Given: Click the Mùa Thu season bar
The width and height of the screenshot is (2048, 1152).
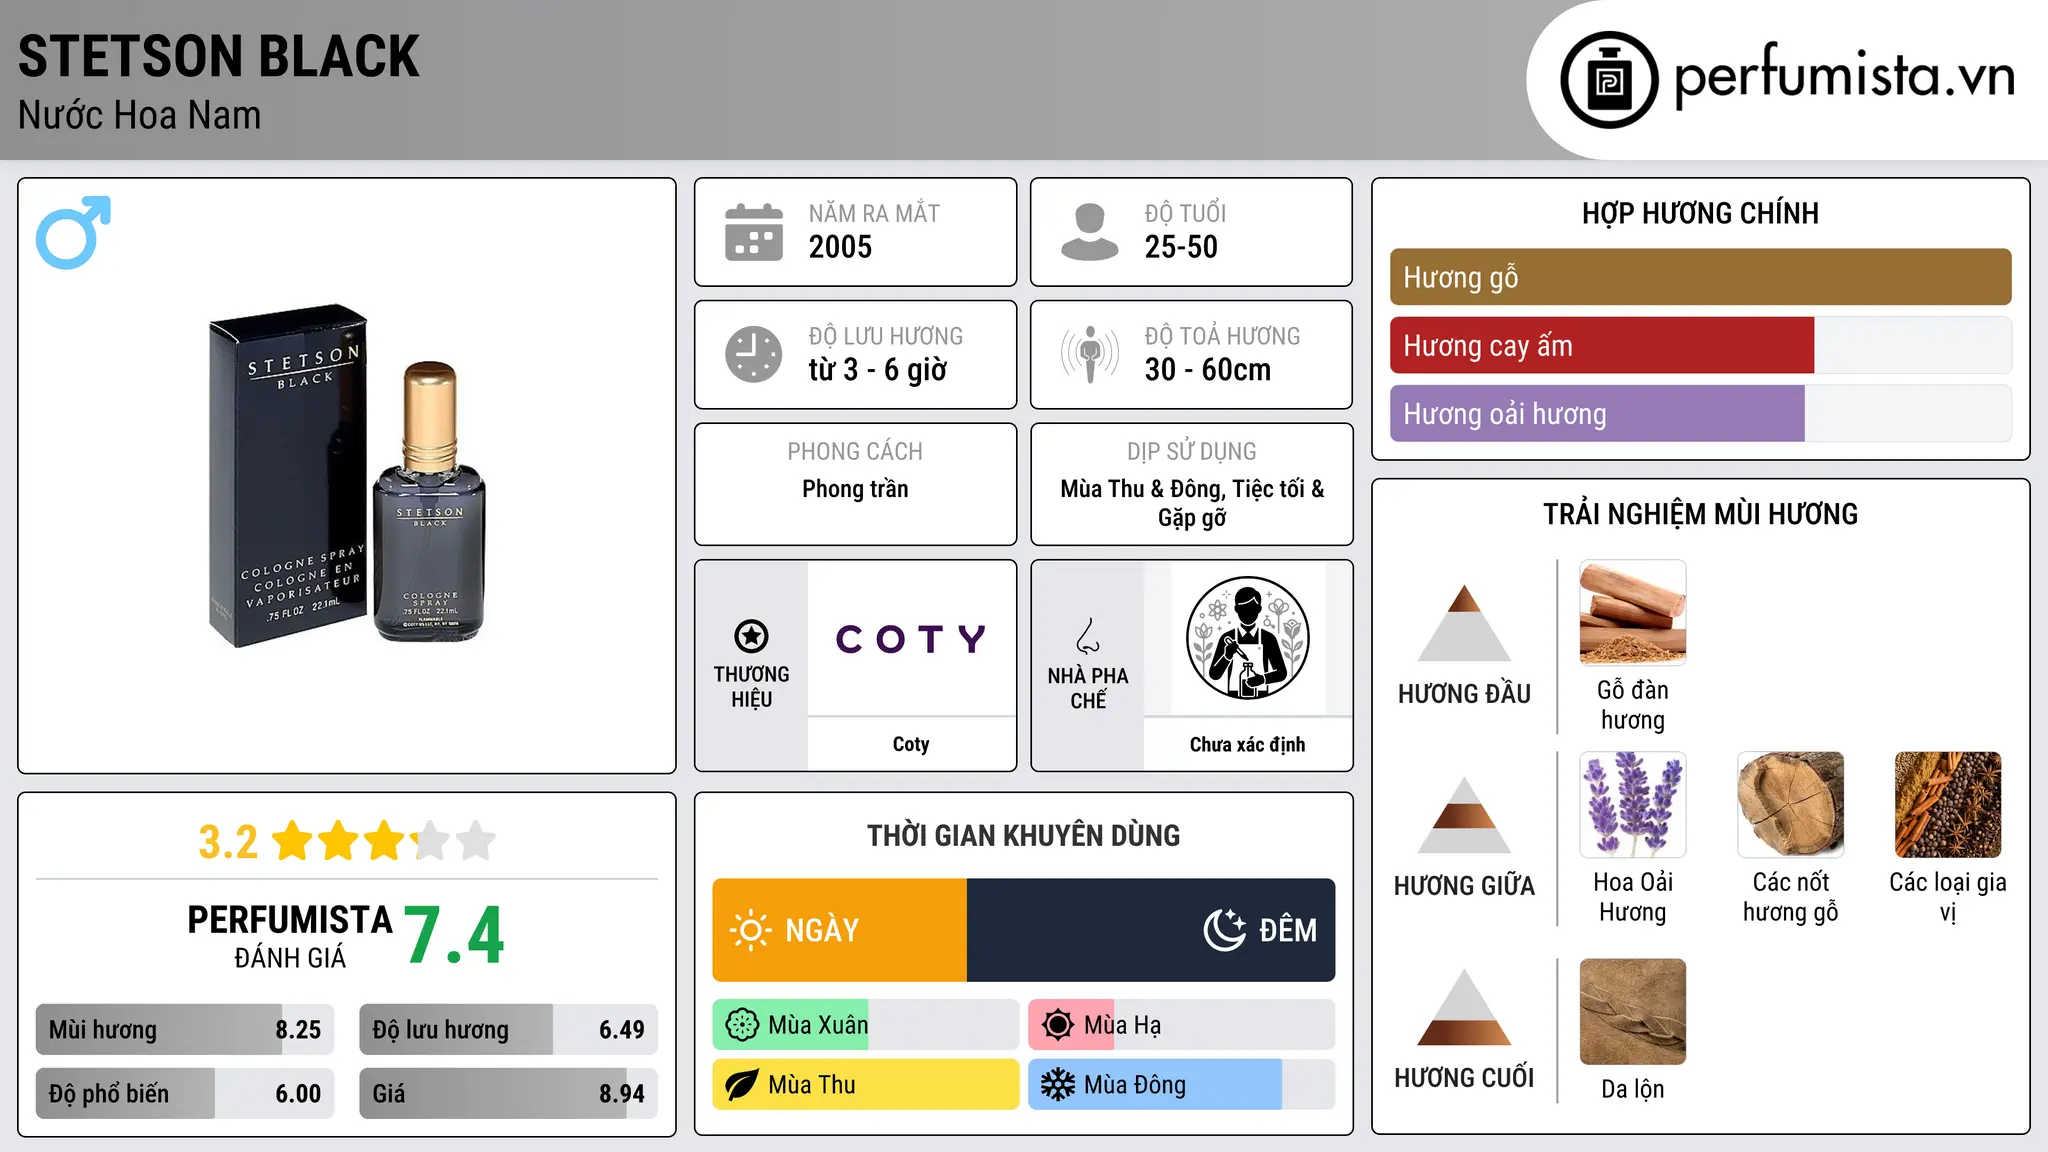Looking at the screenshot, I should pos(865,1085).
